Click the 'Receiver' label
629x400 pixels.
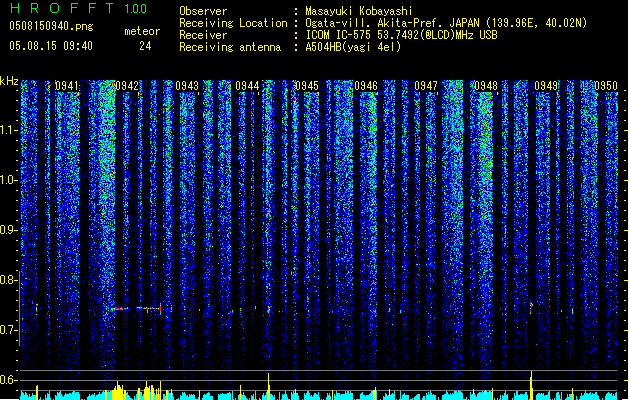coord(203,35)
